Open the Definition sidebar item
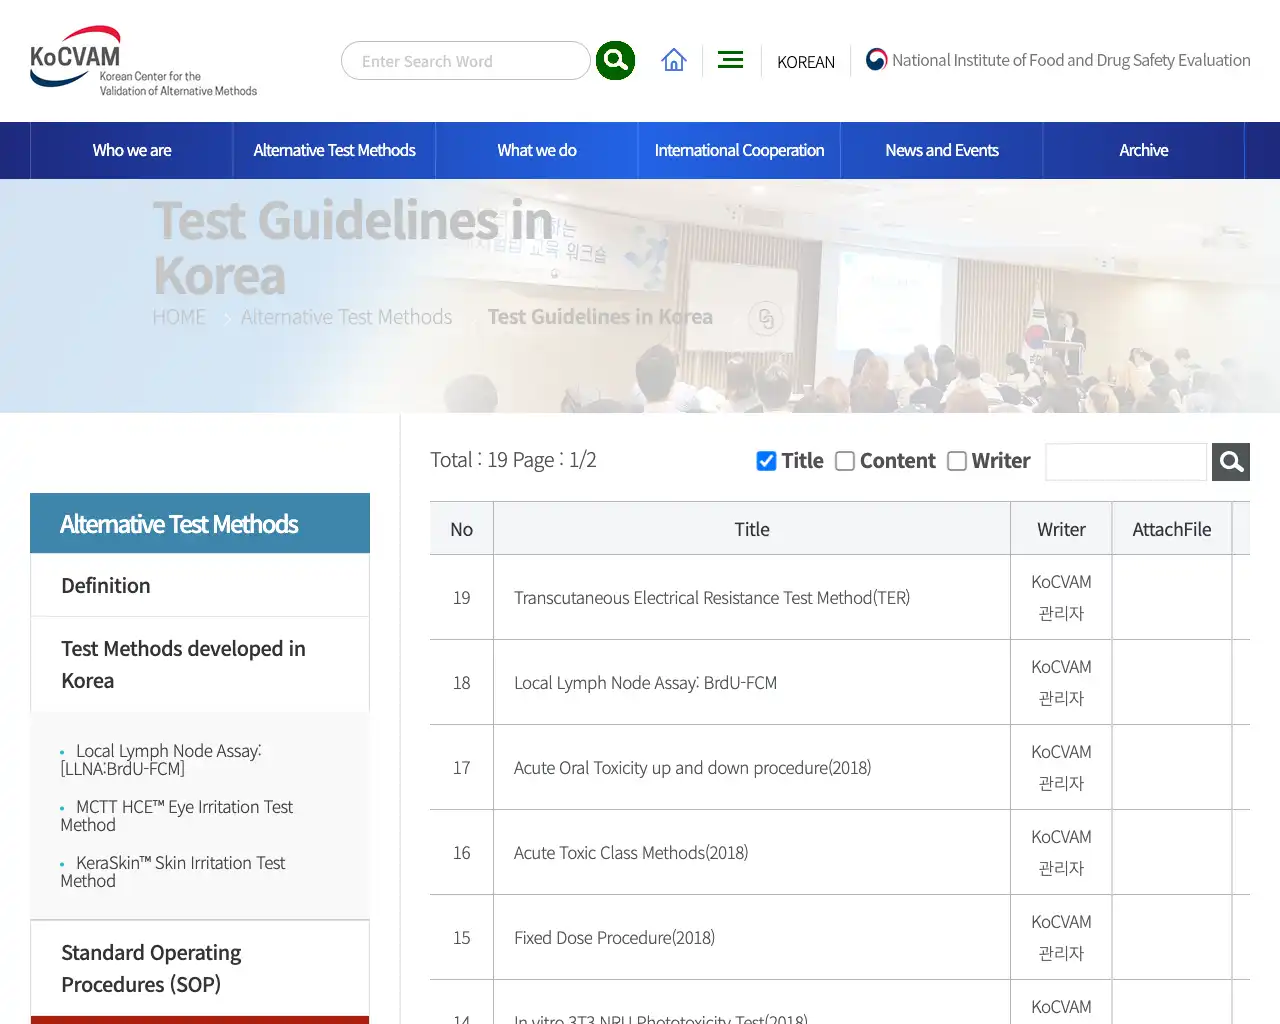 pos(200,585)
